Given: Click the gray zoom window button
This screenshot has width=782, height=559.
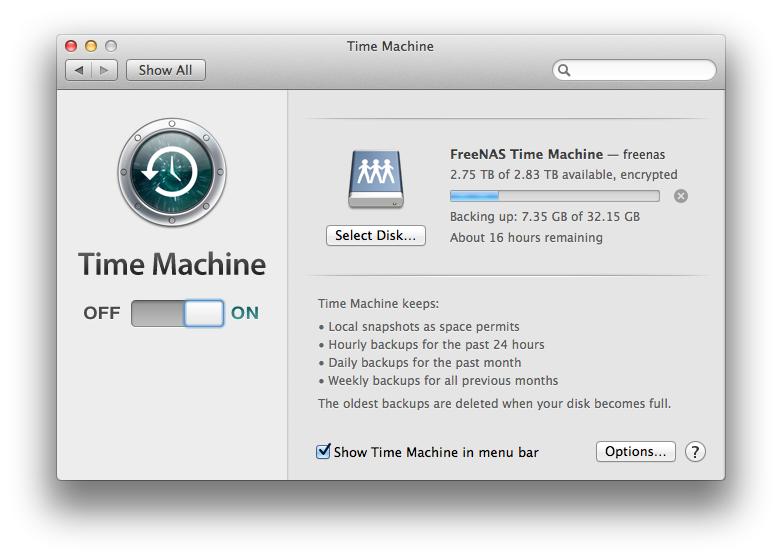Looking at the screenshot, I should pos(111,46).
